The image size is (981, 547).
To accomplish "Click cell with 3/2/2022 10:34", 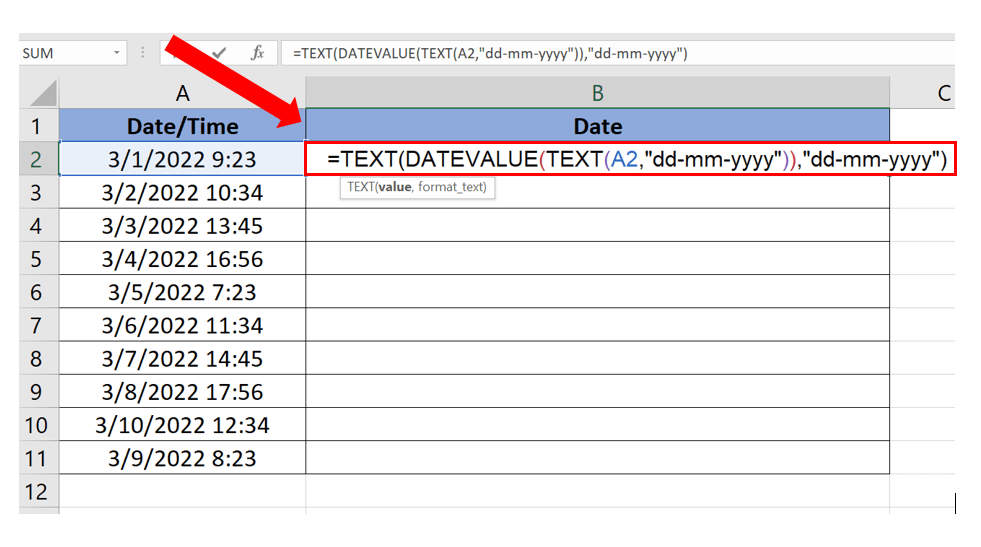I will (182, 193).
